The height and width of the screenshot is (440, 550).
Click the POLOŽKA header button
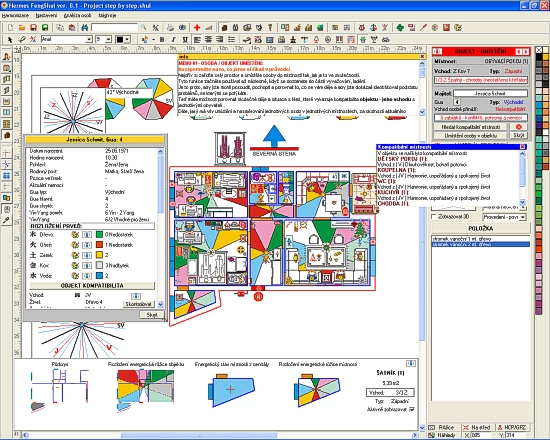pos(481,228)
